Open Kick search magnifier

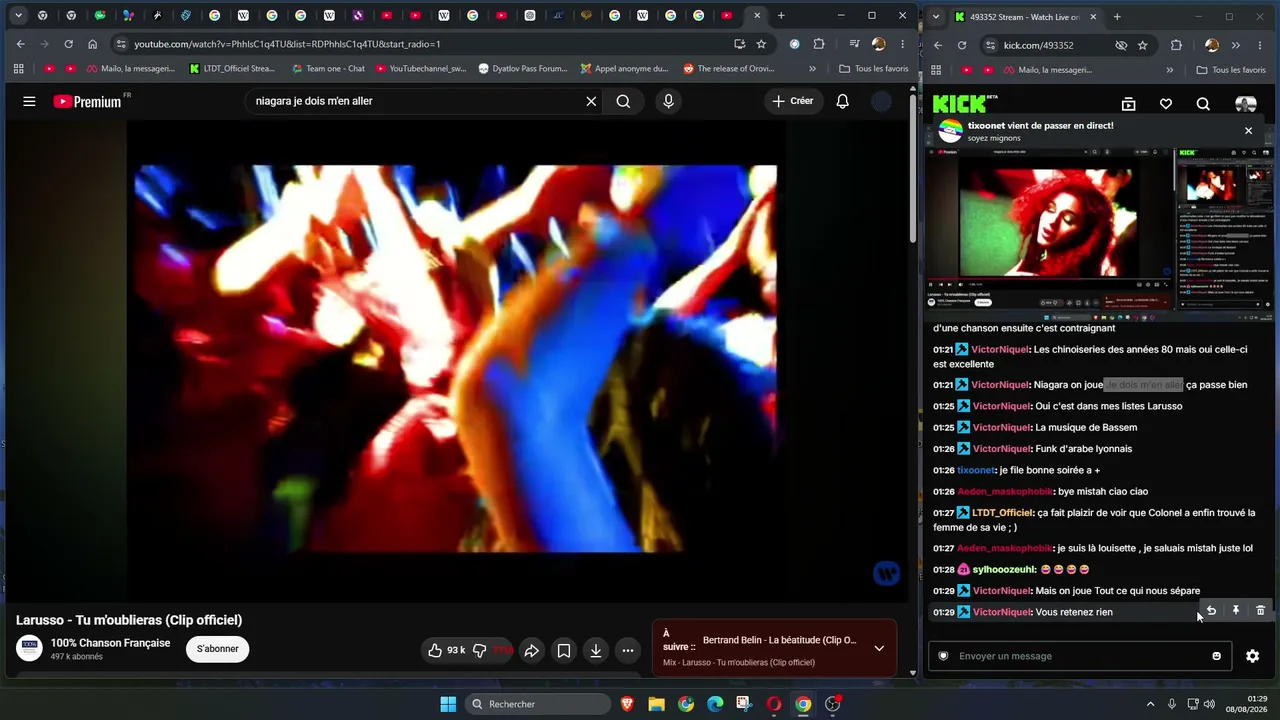coord(1203,104)
